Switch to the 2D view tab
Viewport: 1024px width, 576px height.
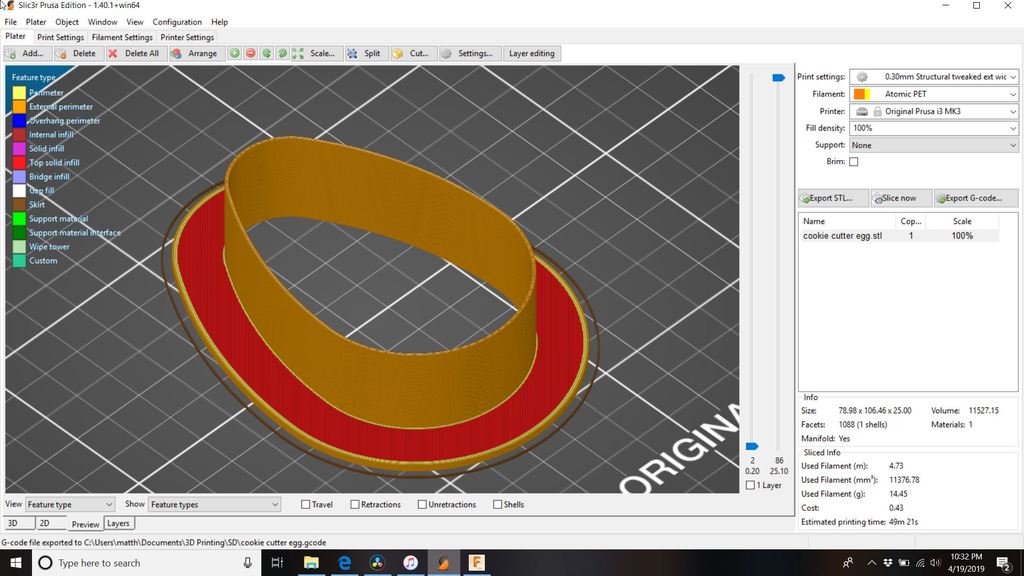point(50,523)
